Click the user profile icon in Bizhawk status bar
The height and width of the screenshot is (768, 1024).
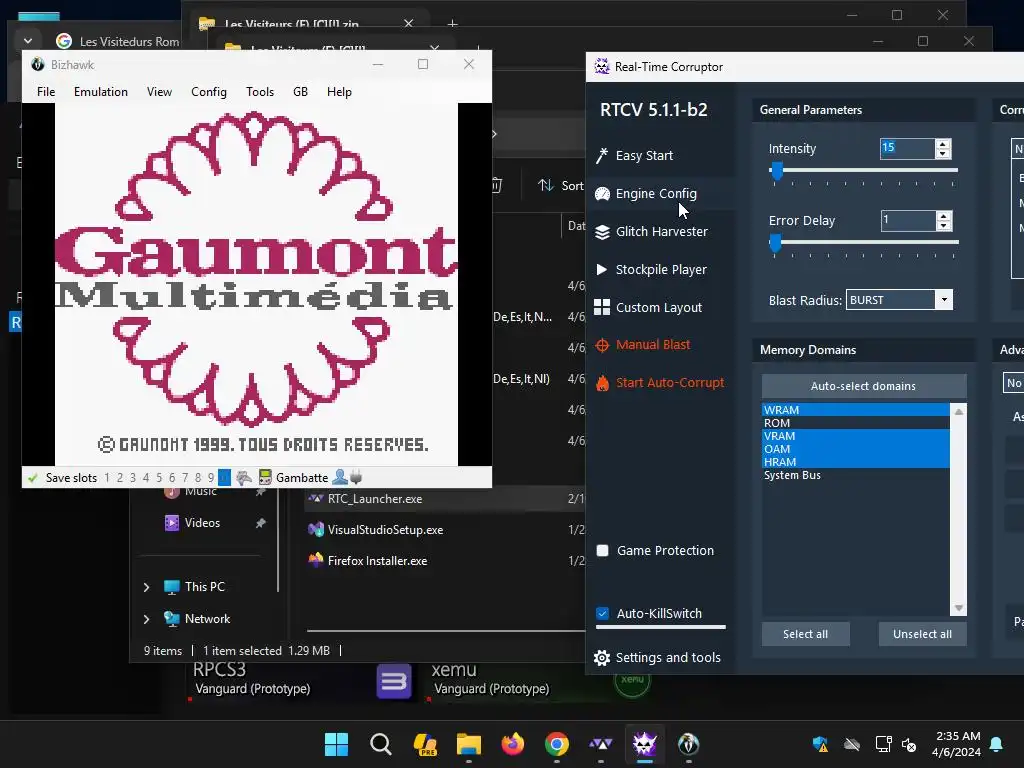coord(340,477)
